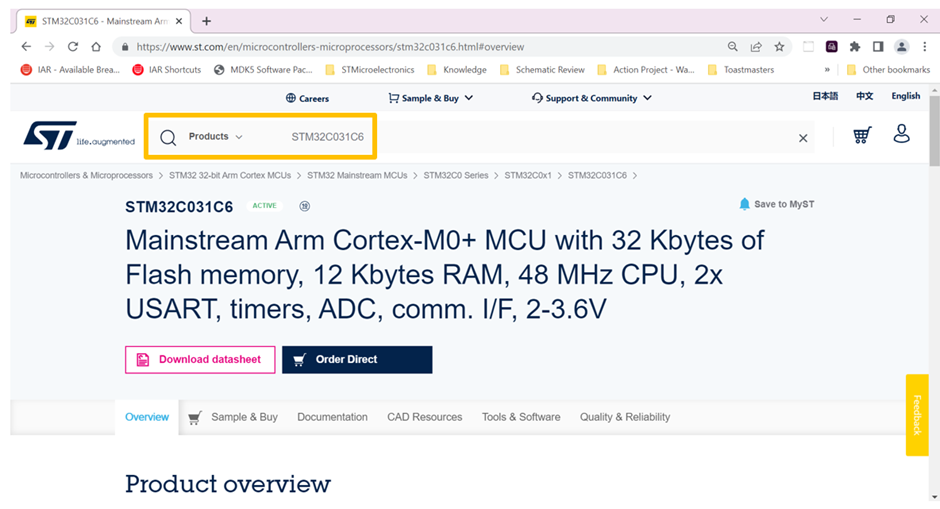Reload the page with the refresh icon
This screenshot has height=509, width=940.
coord(73,47)
